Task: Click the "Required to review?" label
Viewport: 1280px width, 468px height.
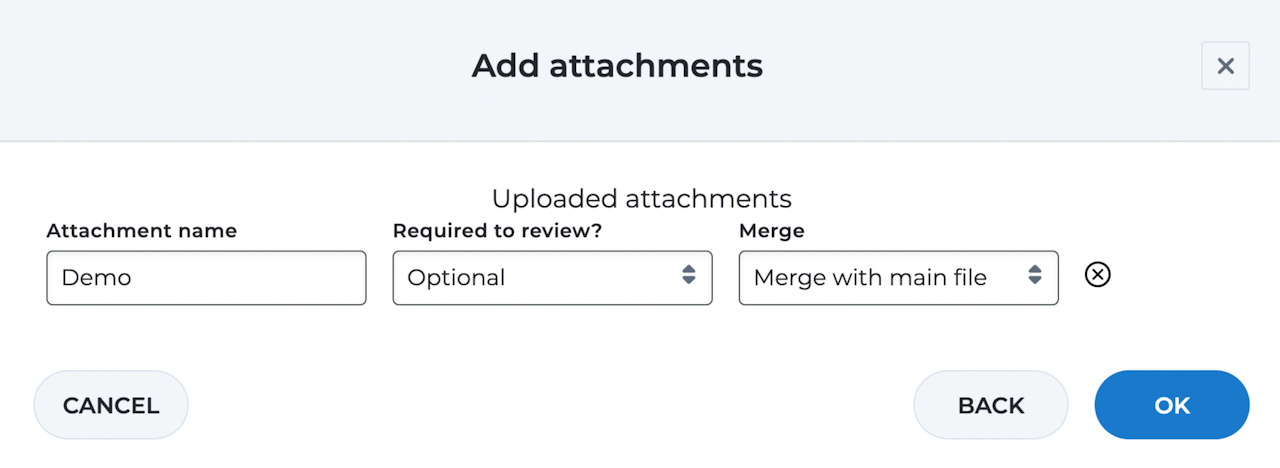Action: click(x=498, y=231)
